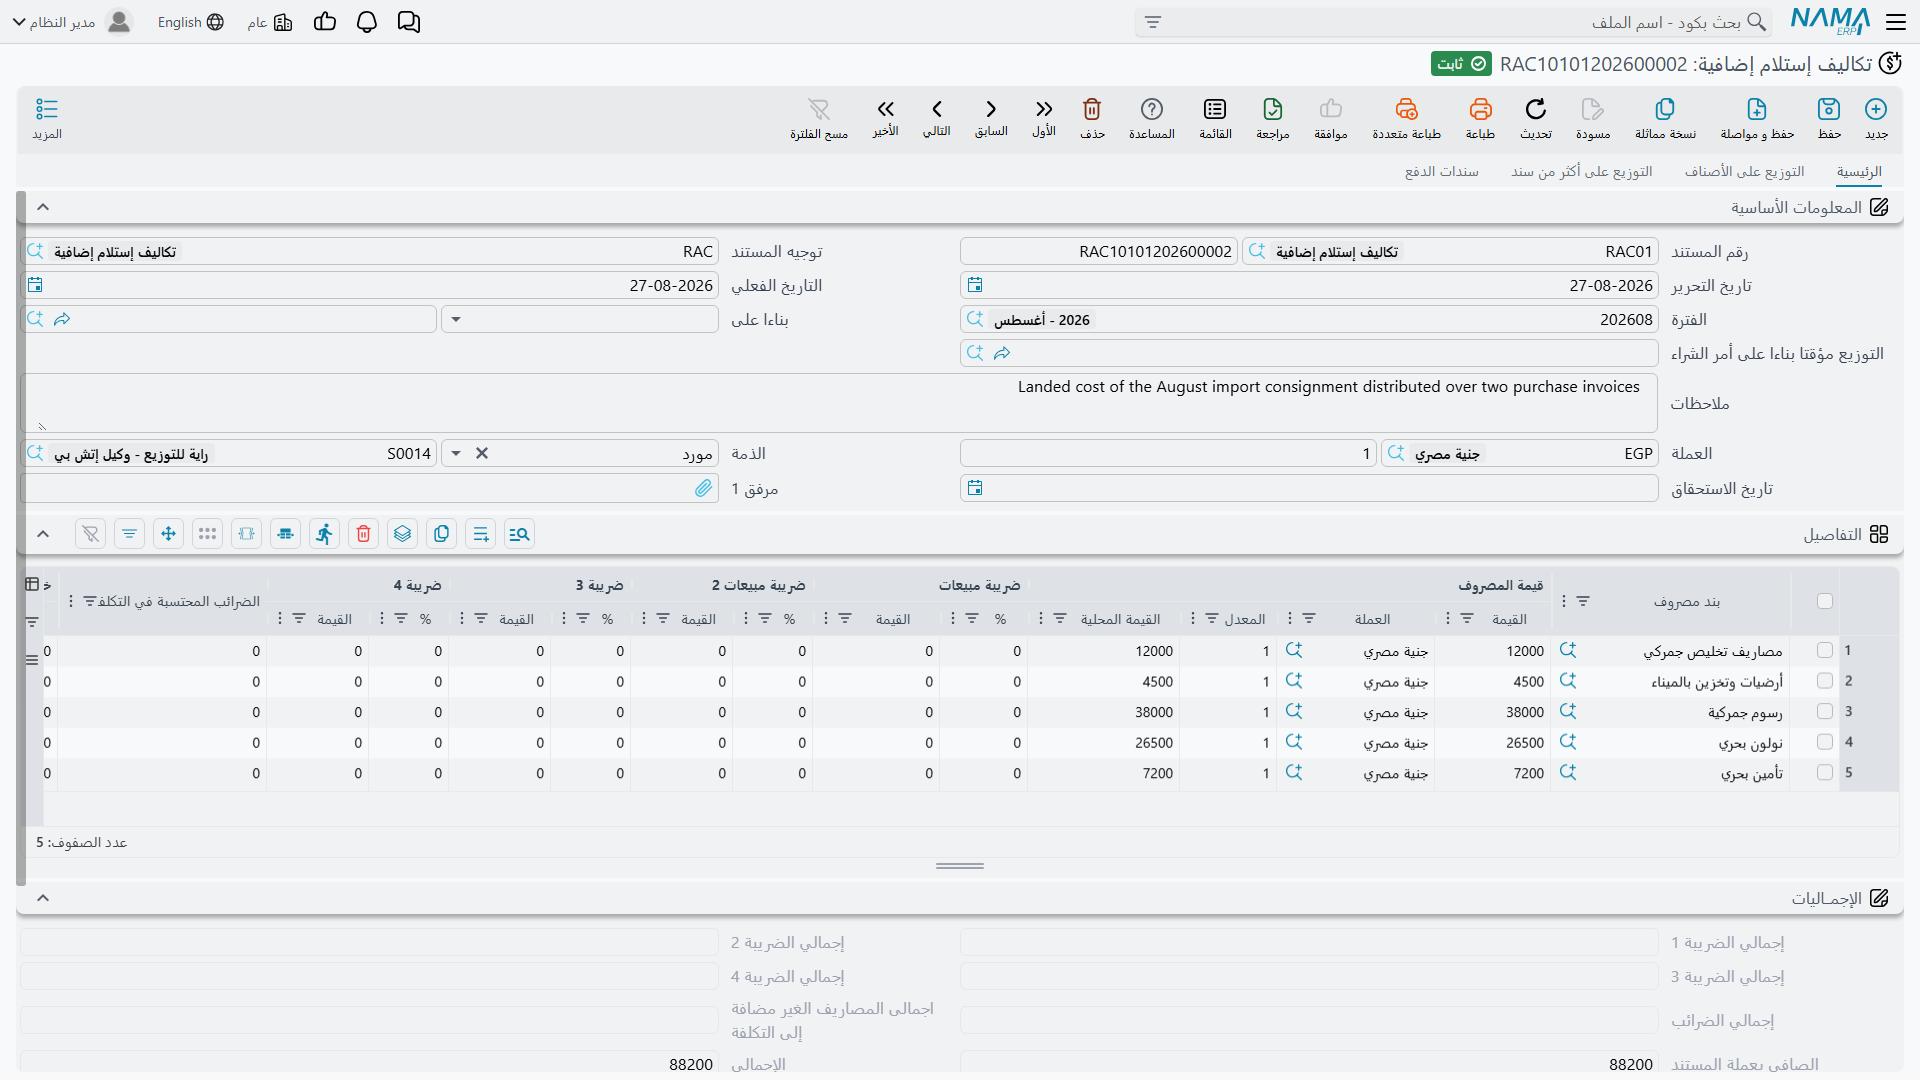
Task: Tick checkbox for row نولون بحري
Action: pyautogui.click(x=1825, y=743)
